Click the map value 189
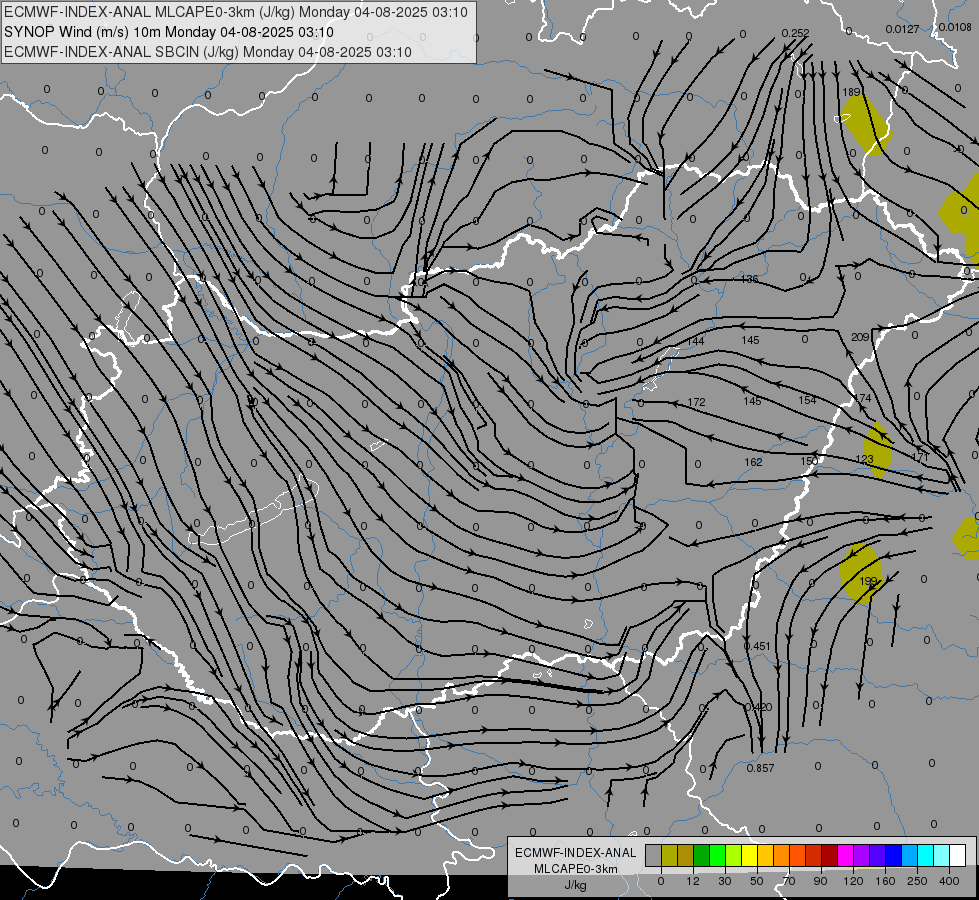The height and width of the screenshot is (900, 979). coord(851,92)
